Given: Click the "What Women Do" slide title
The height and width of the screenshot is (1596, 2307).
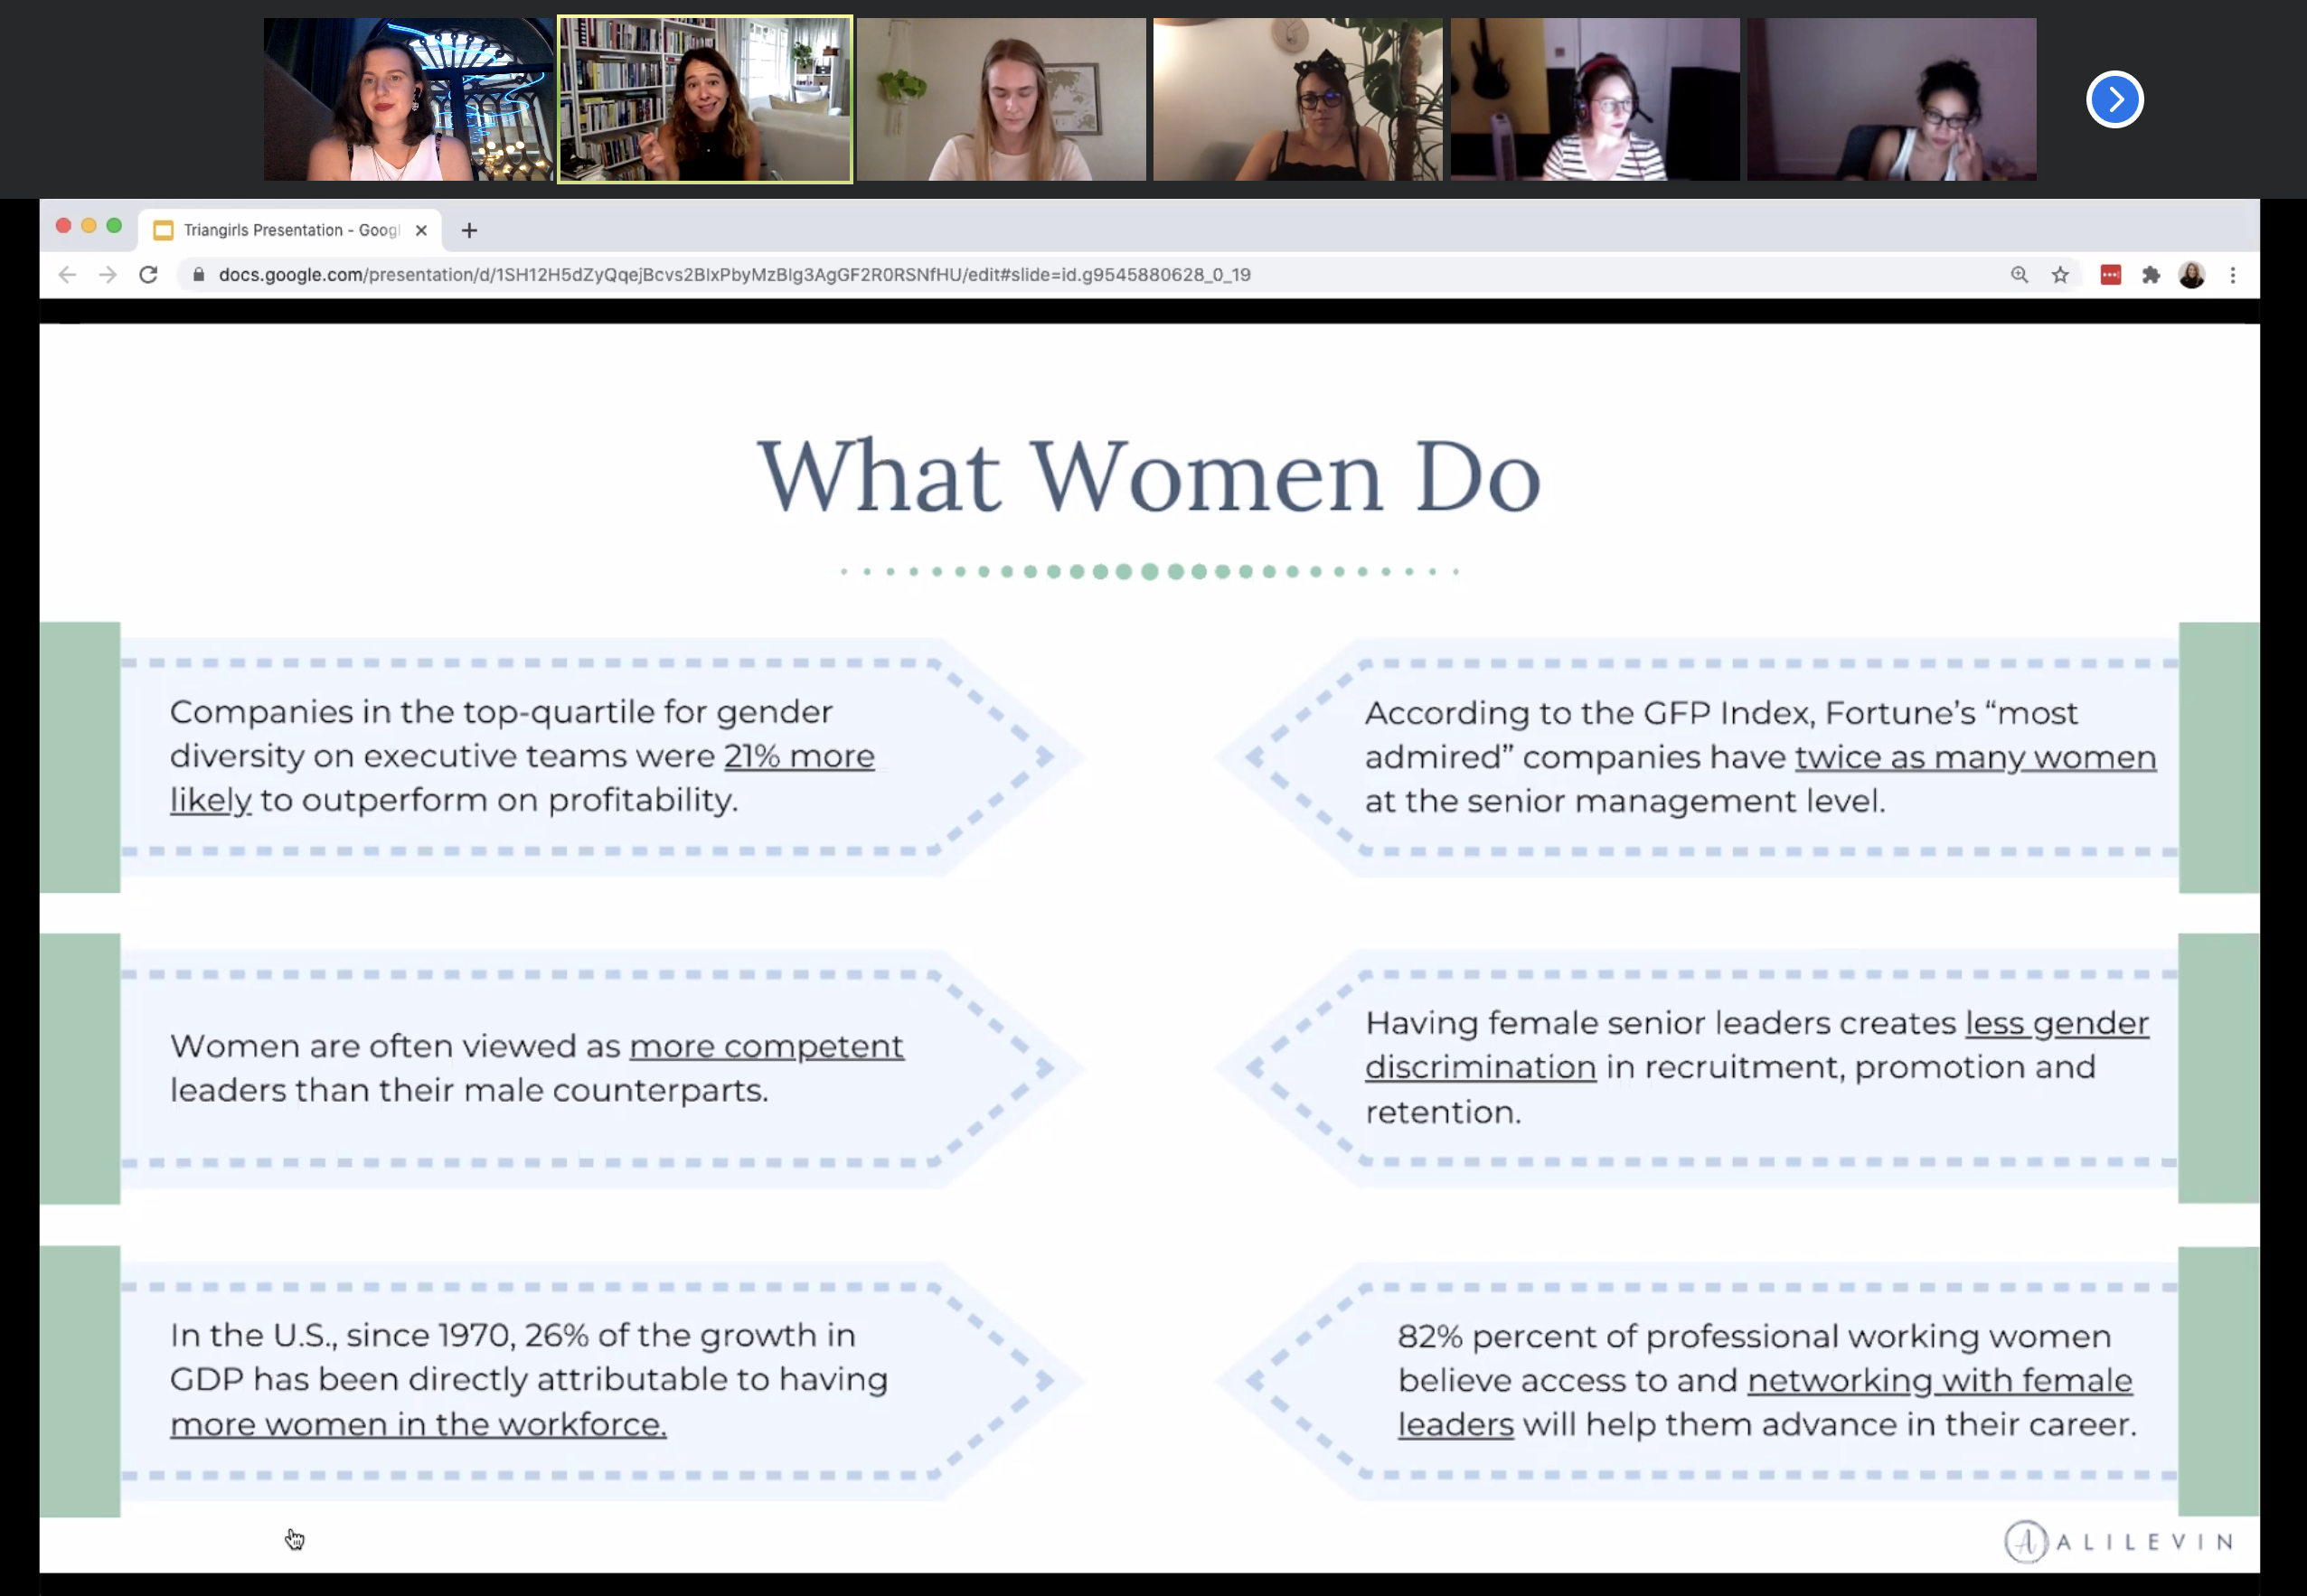Looking at the screenshot, I should pyautogui.click(x=1149, y=477).
